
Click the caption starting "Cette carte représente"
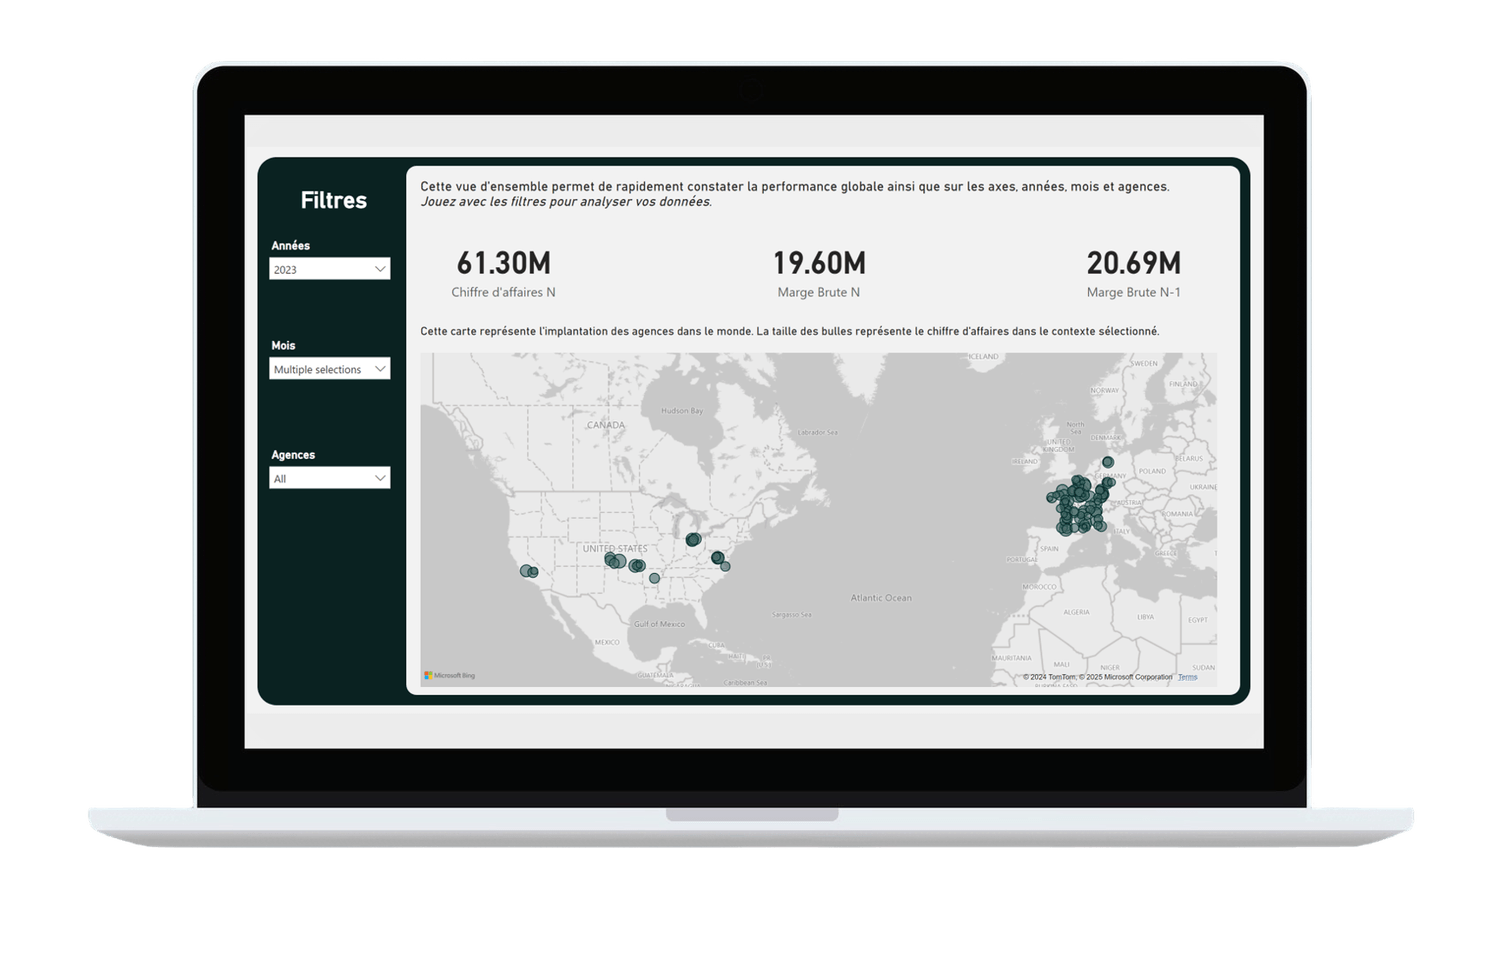789,331
